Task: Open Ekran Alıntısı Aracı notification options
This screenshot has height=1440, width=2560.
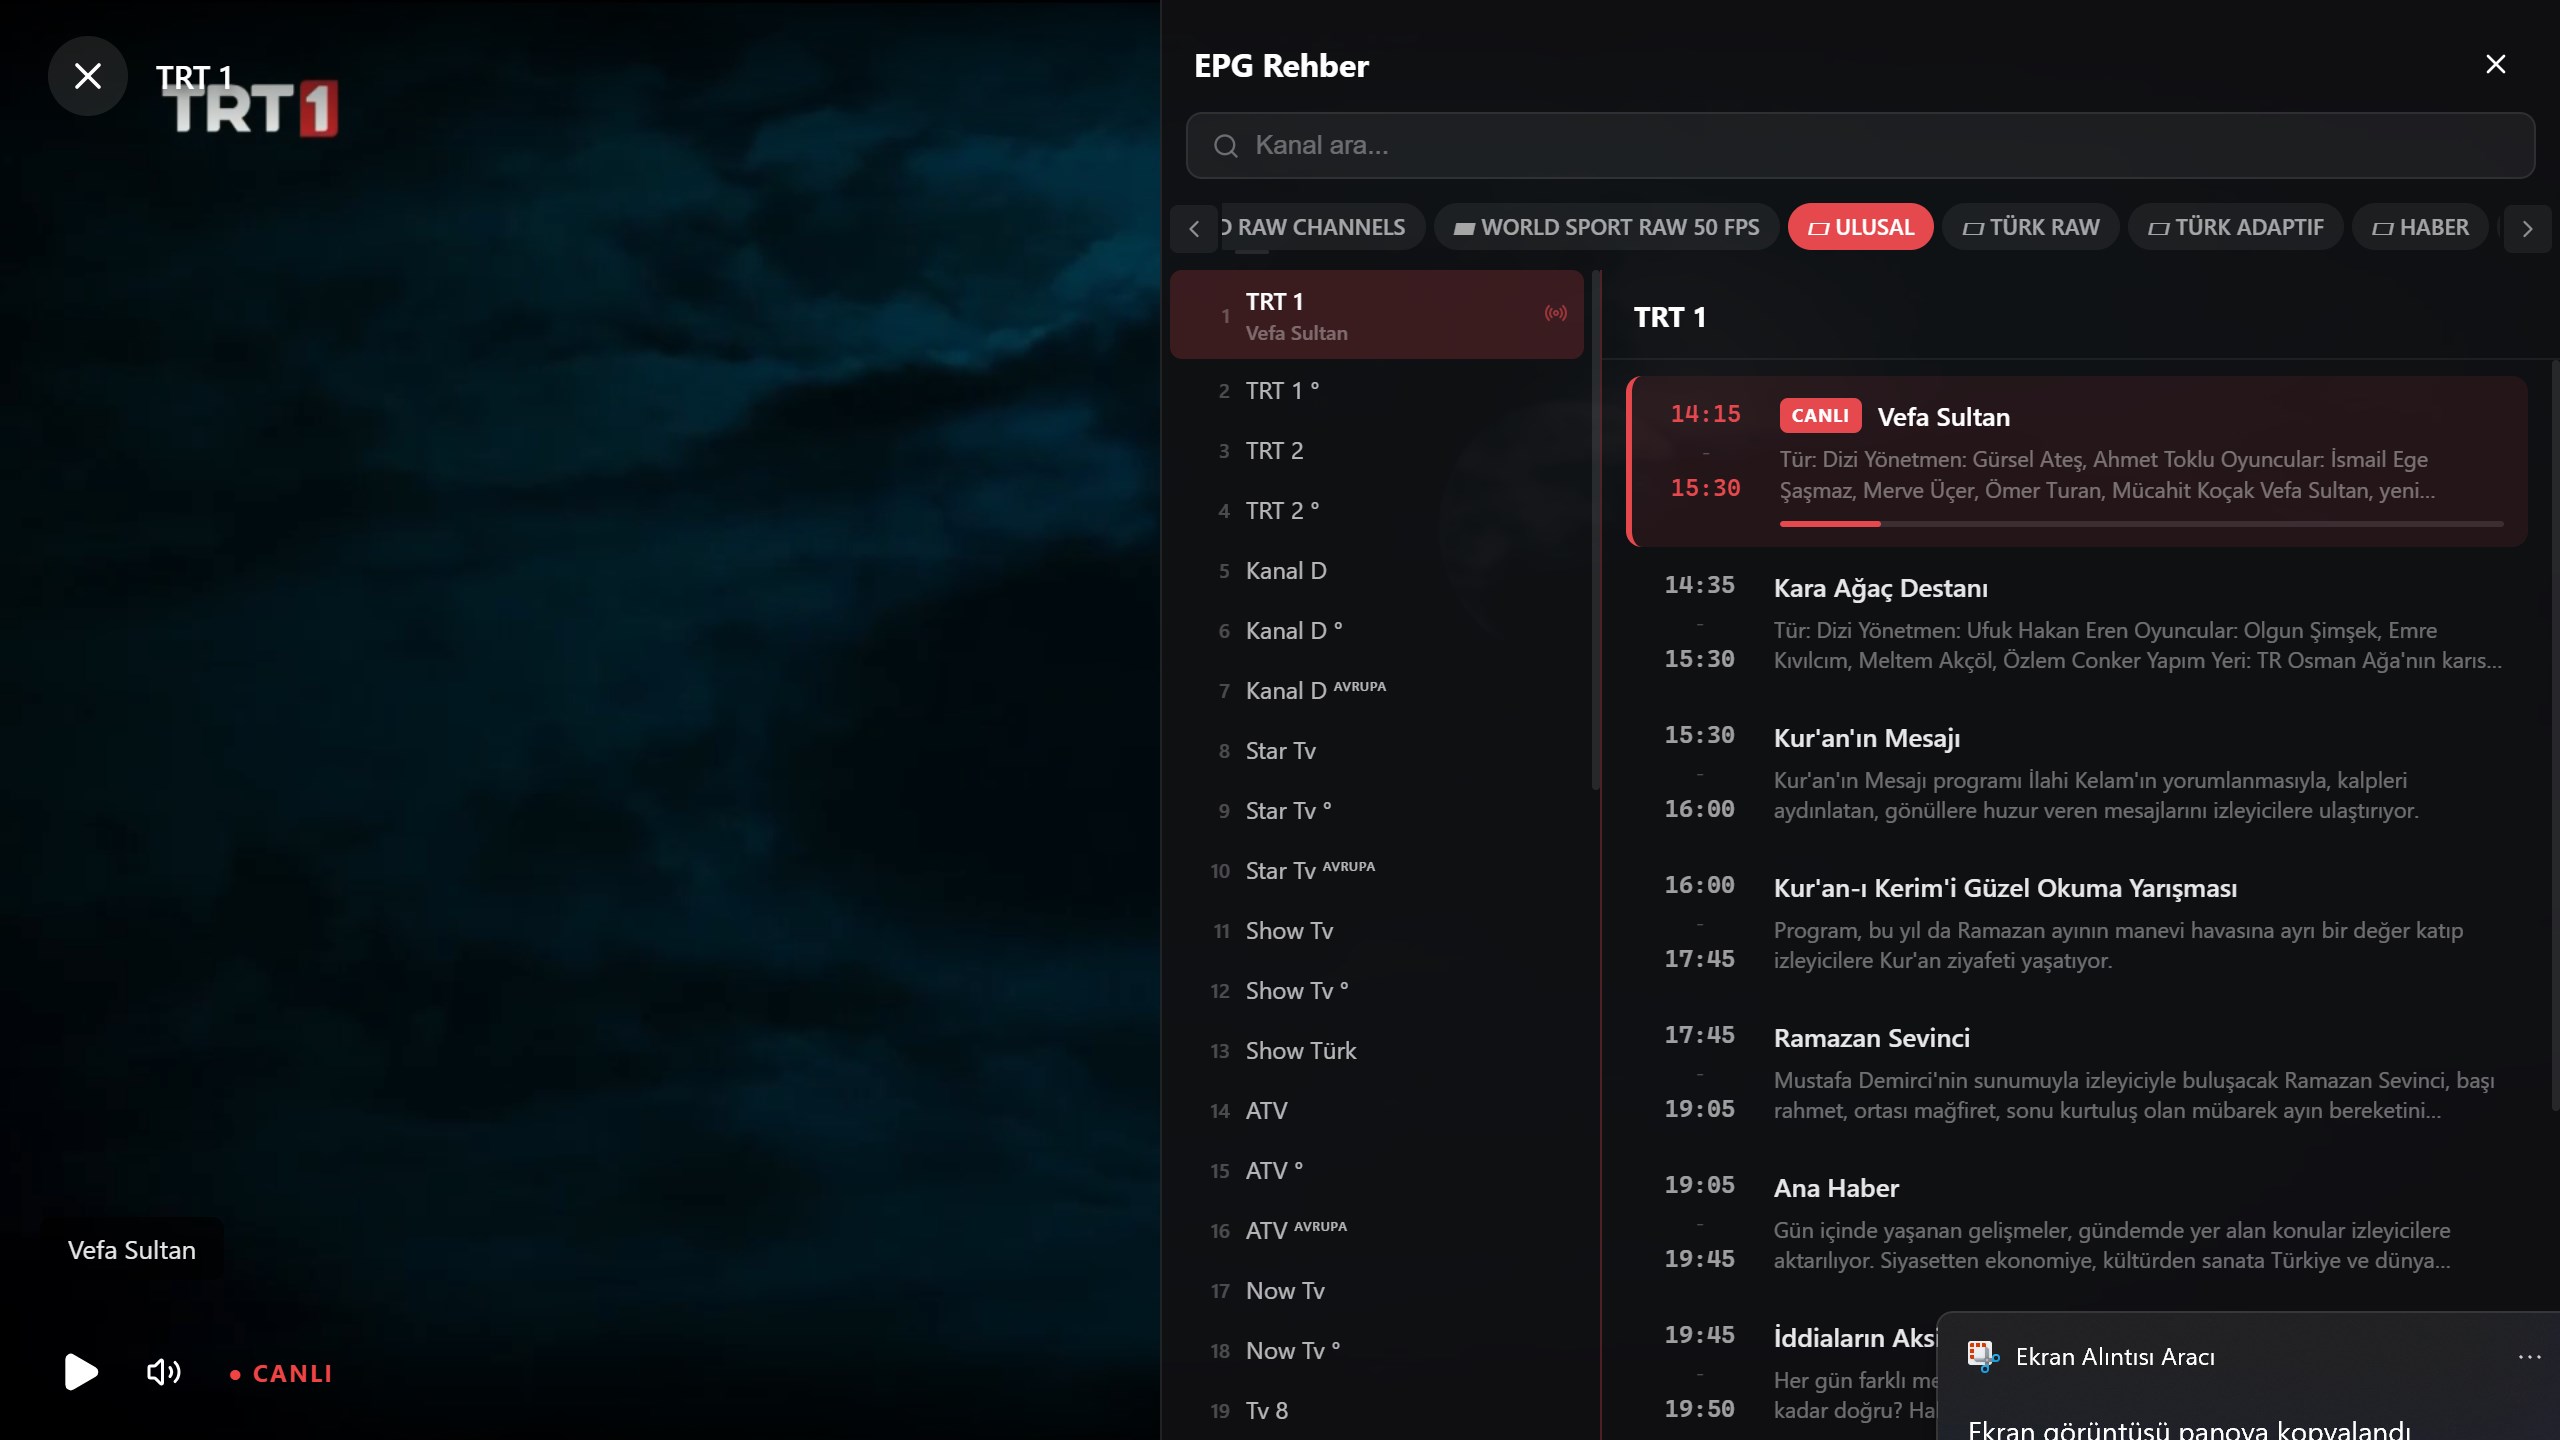Action: click(x=2529, y=1357)
